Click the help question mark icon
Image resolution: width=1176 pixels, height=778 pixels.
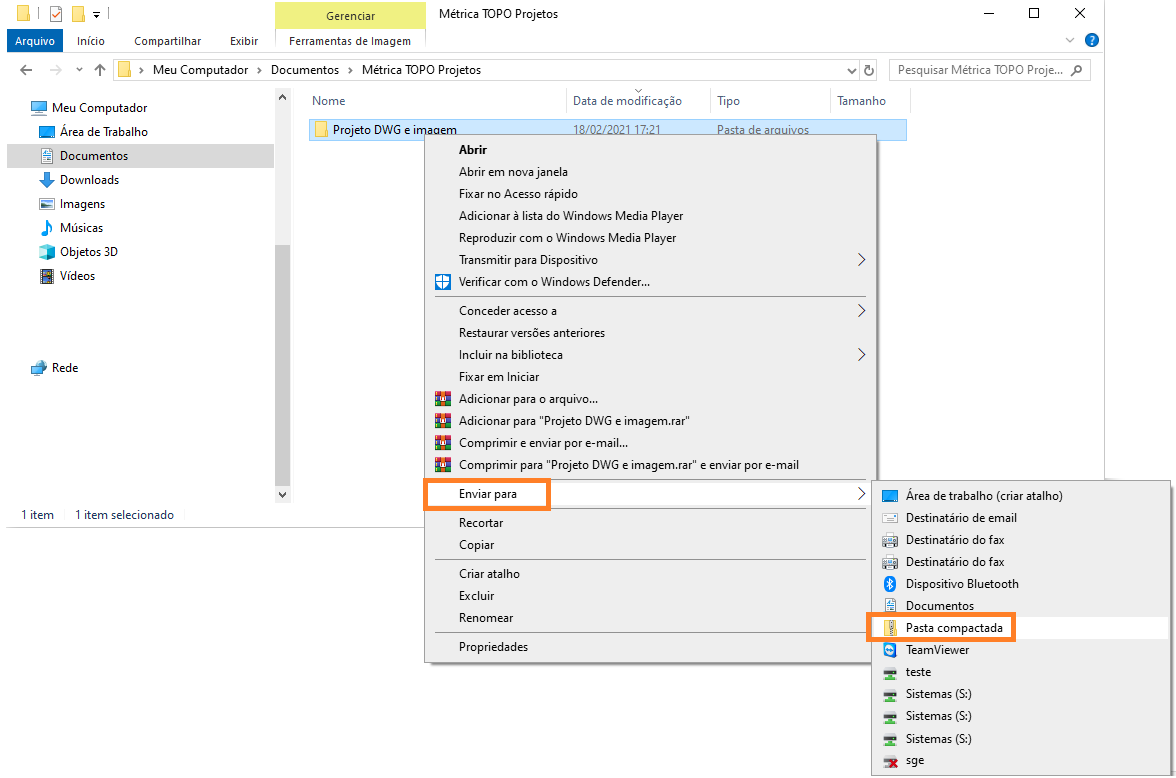(1092, 41)
